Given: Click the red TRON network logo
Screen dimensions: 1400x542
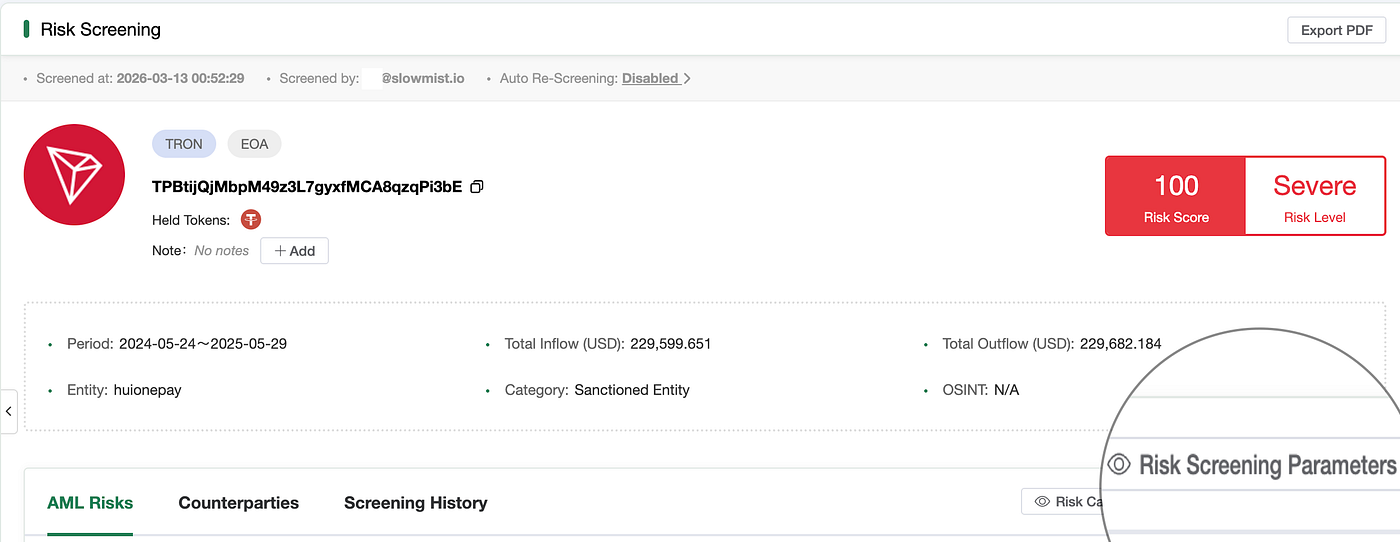Looking at the screenshot, I should click(x=74, y=174).
